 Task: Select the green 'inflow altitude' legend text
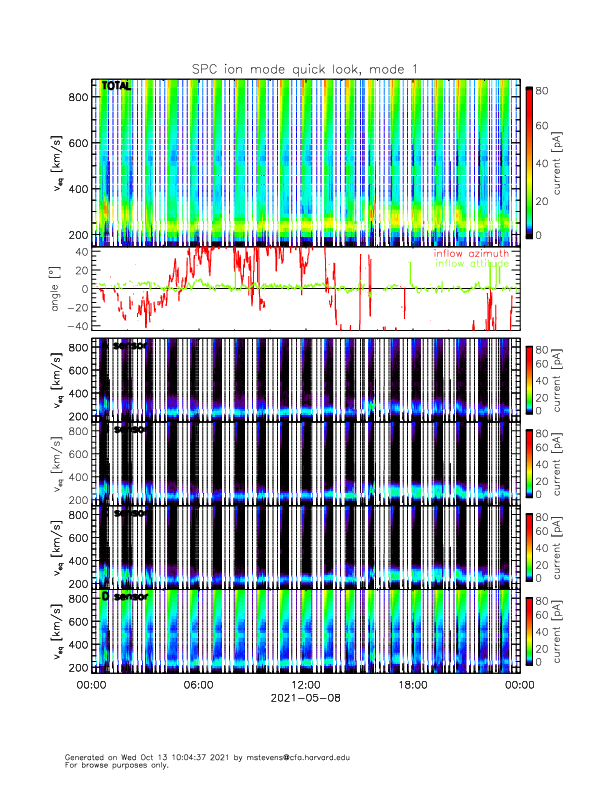tap(470, 264)
